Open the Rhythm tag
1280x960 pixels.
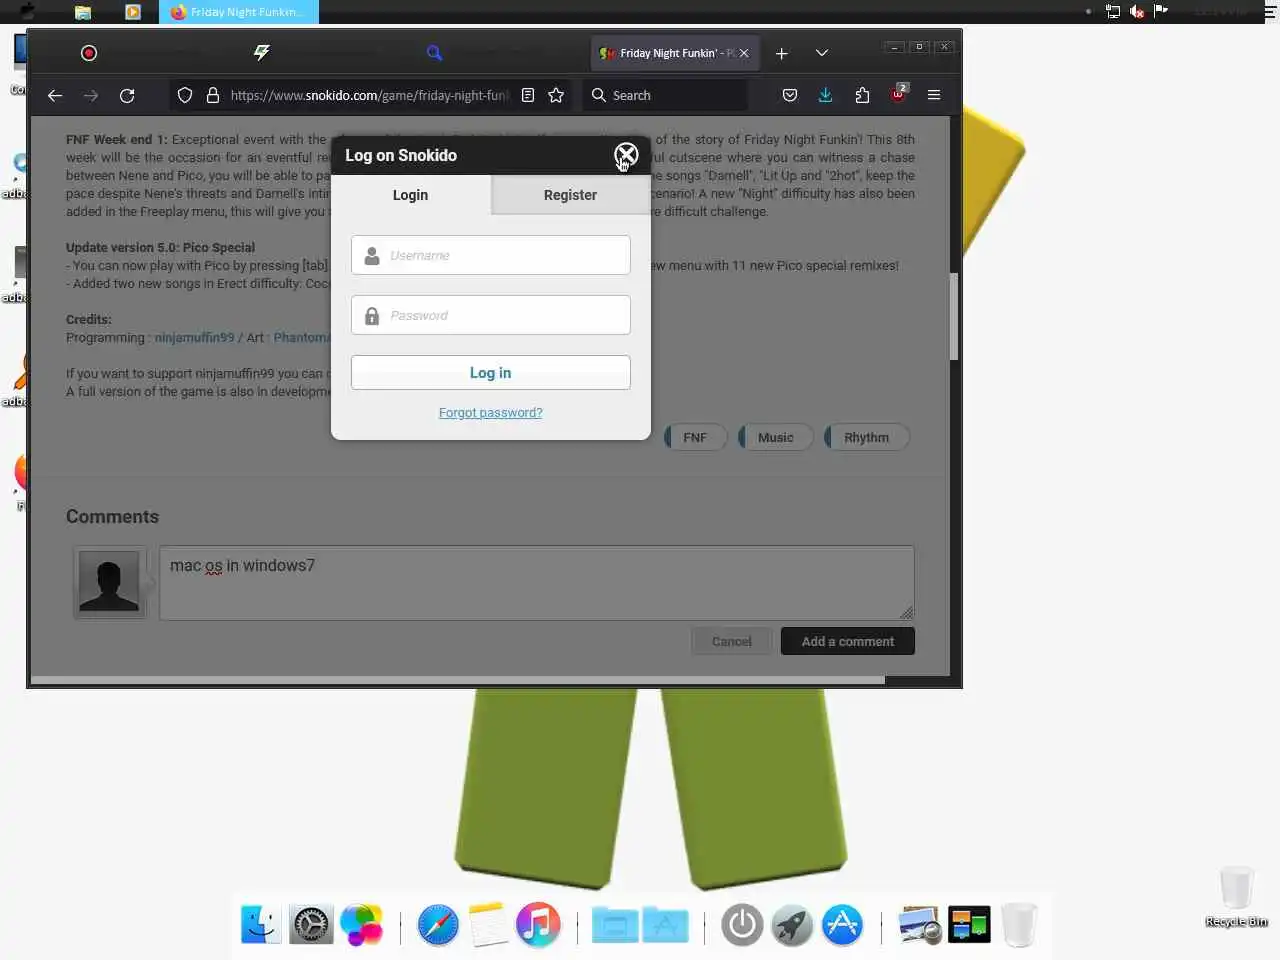click(x=866, y=437)
